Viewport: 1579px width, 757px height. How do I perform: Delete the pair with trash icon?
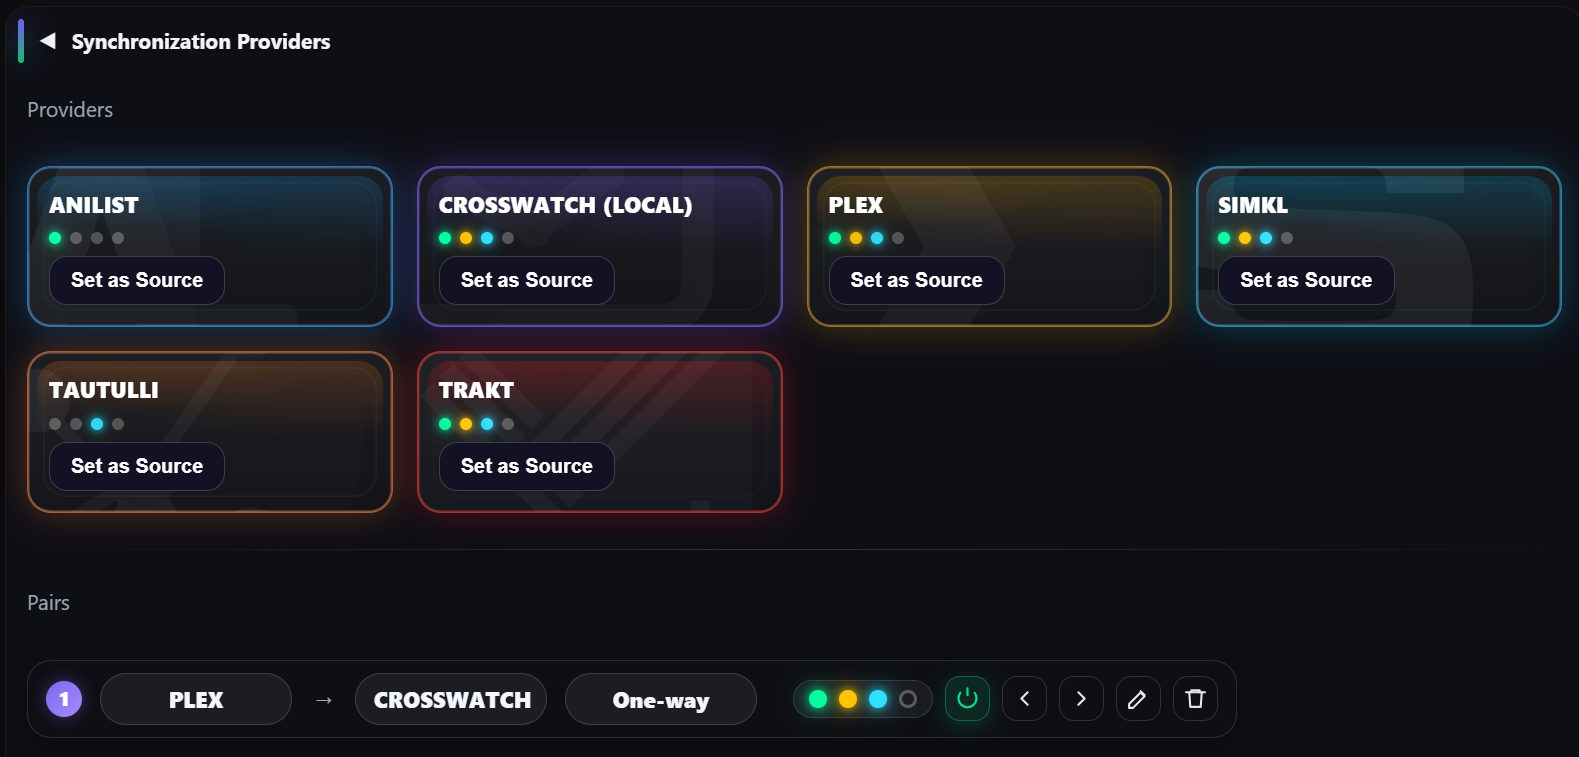coord(1195,699)
